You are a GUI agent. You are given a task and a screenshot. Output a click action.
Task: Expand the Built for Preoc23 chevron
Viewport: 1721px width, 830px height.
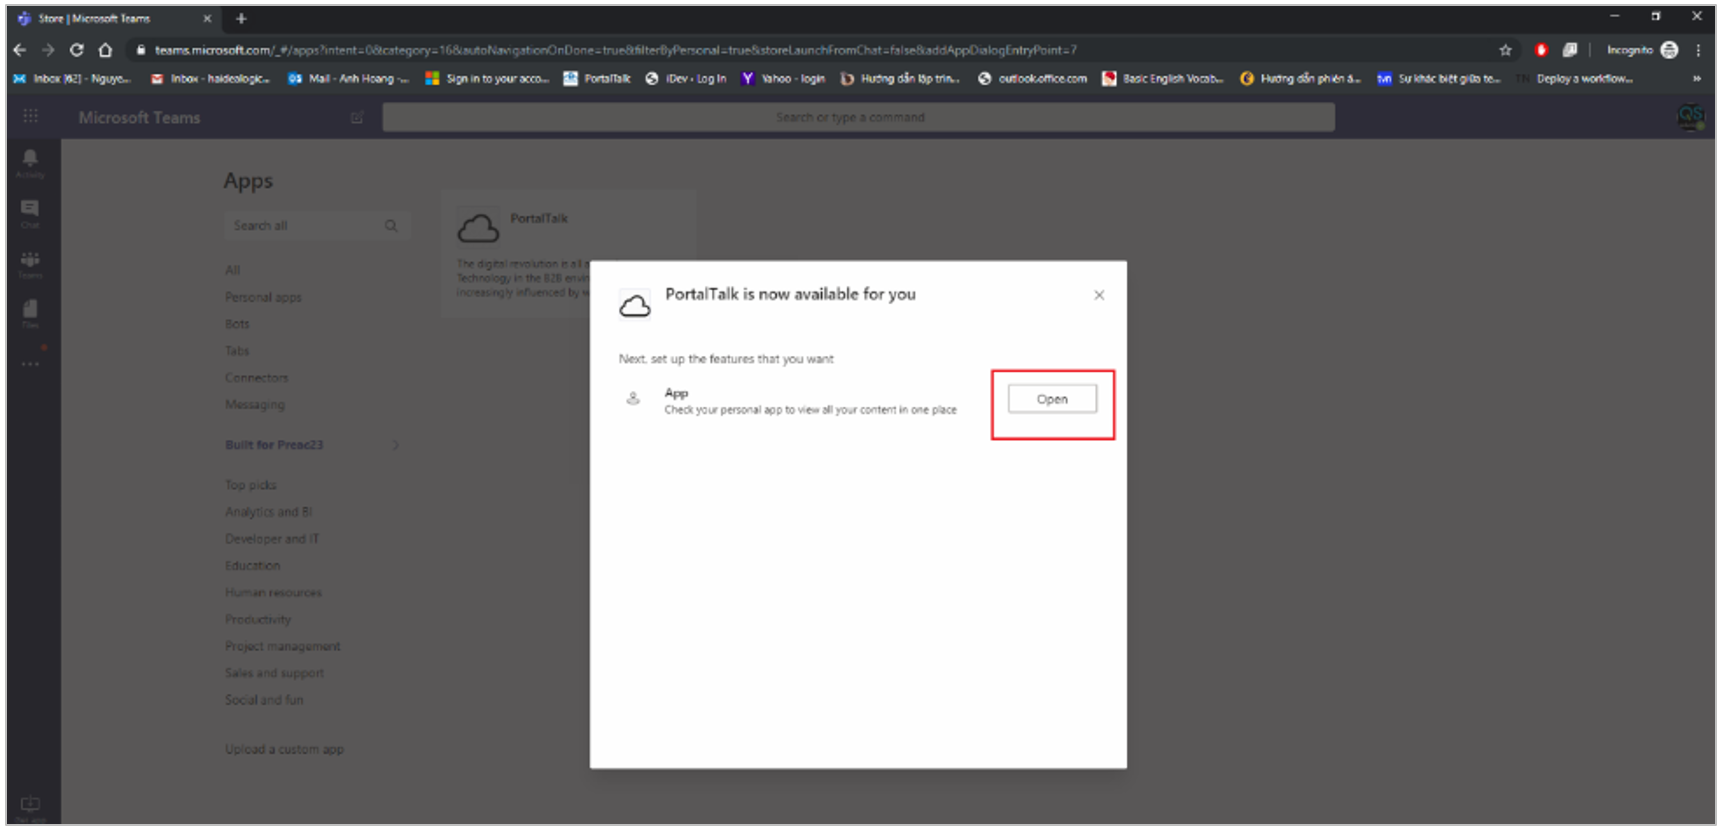pyautogui.click(x=396, y=445)
